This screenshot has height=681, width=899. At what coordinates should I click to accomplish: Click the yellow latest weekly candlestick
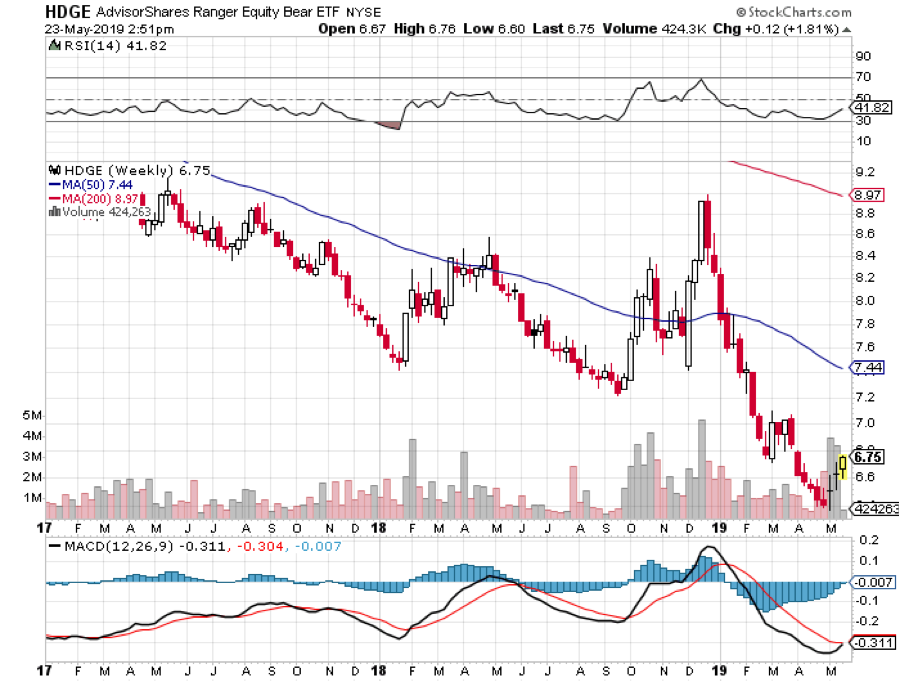[x=842, y=465]
